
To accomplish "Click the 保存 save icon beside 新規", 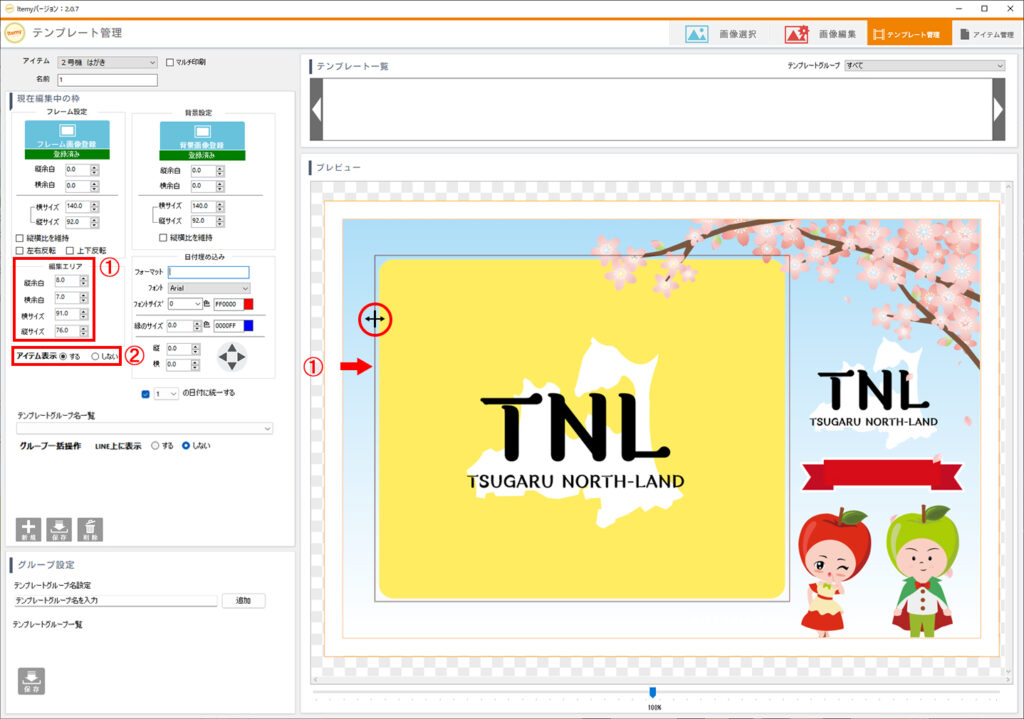I will click(59, 529).
